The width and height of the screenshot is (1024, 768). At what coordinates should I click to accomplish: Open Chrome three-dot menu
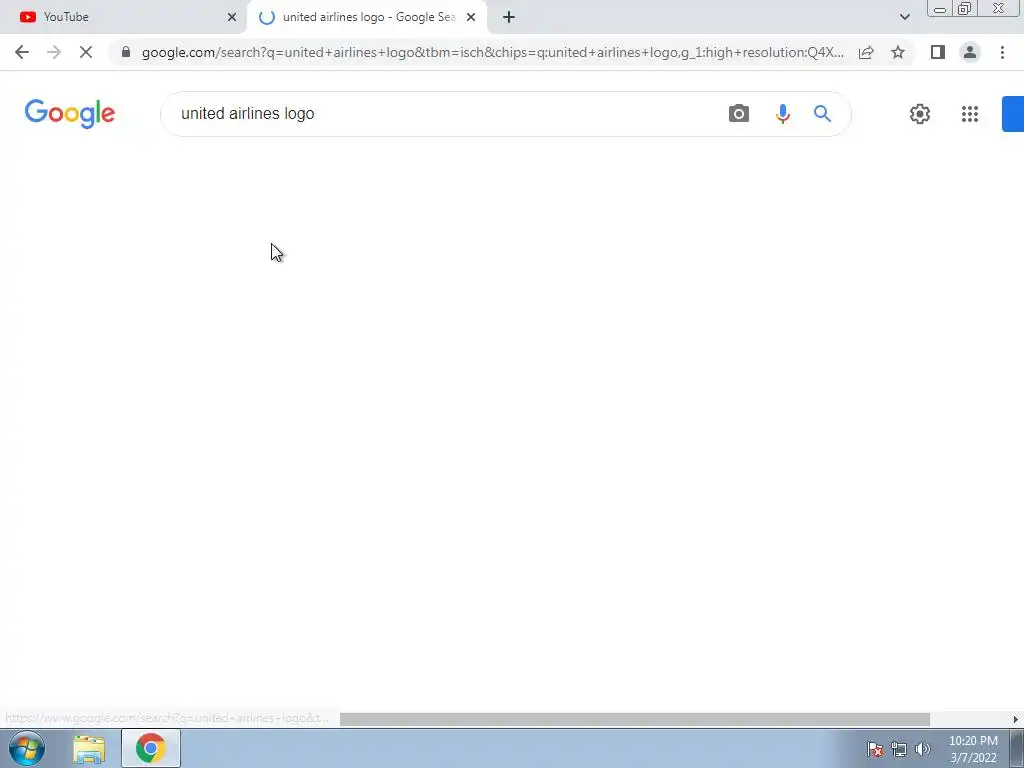[x=1002, y=52]
